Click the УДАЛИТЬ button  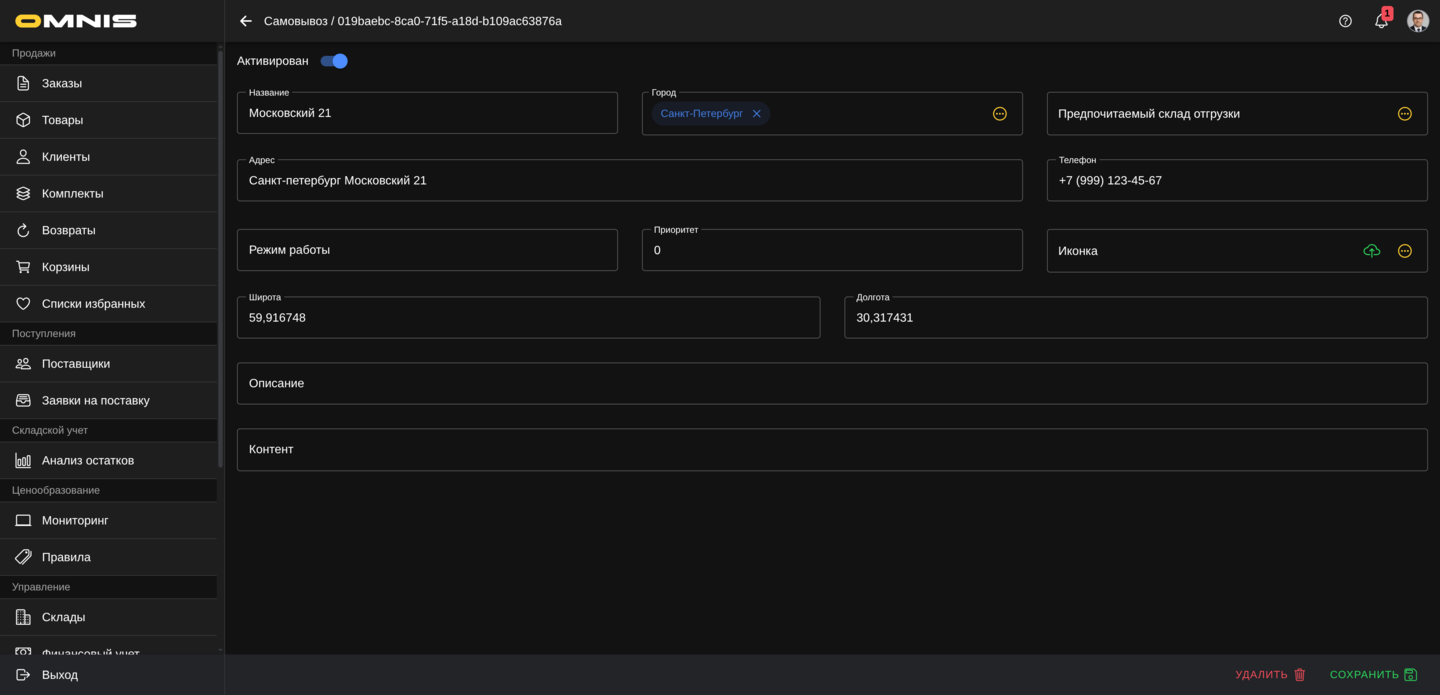1270,675
